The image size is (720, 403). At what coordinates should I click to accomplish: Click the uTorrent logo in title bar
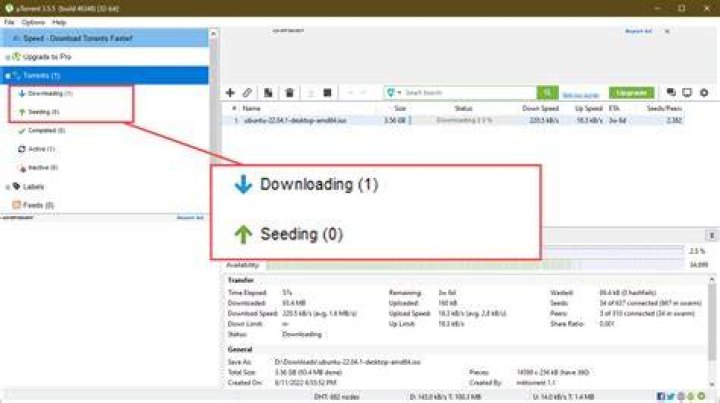(x=9, y=8)
